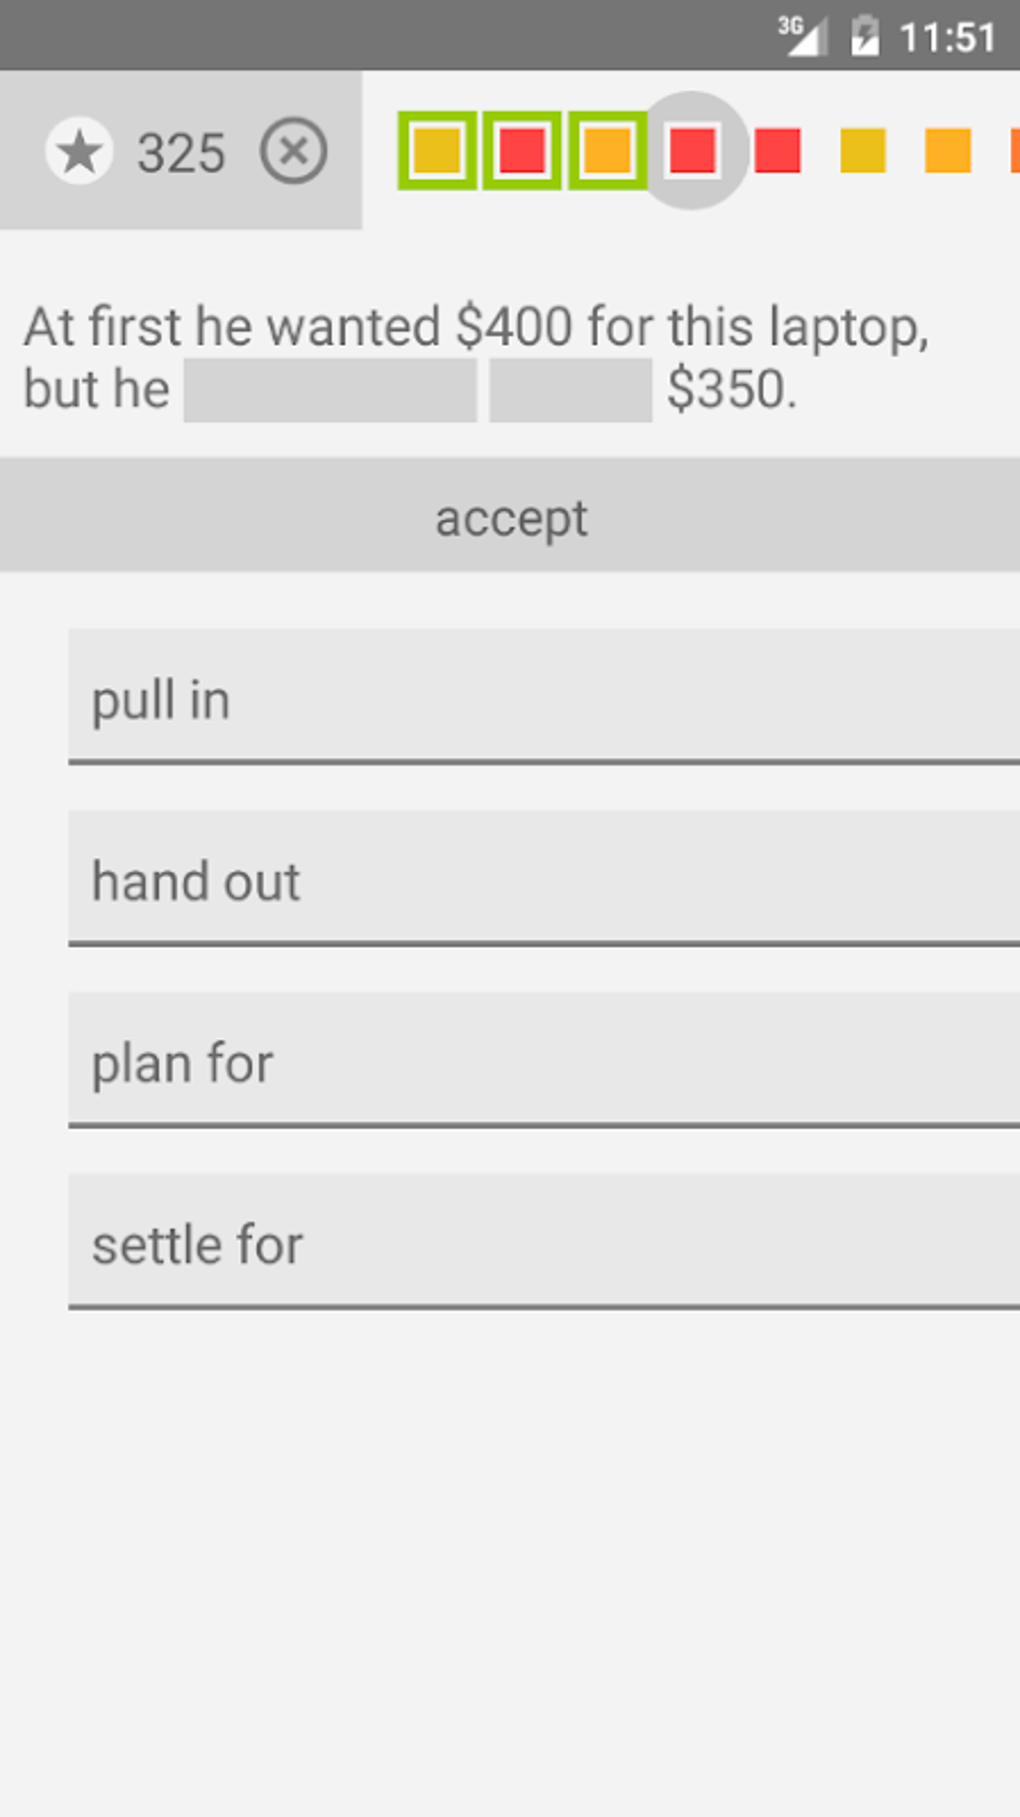This screenshot has height=1817, width=1020.
Task: Tap the seventh orange progress square
Action: pyautogui.click(x=948, y=151)
